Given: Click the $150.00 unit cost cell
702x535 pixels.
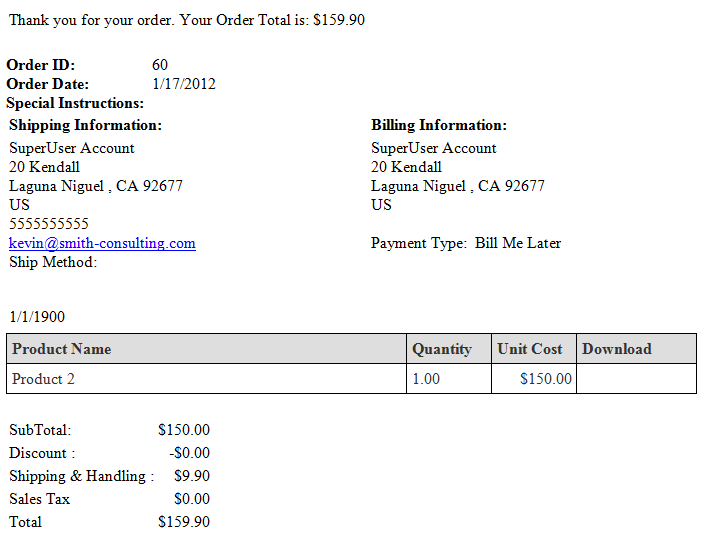Looking at the screenshot, I should pyautogui.click(x=534, y=379).
